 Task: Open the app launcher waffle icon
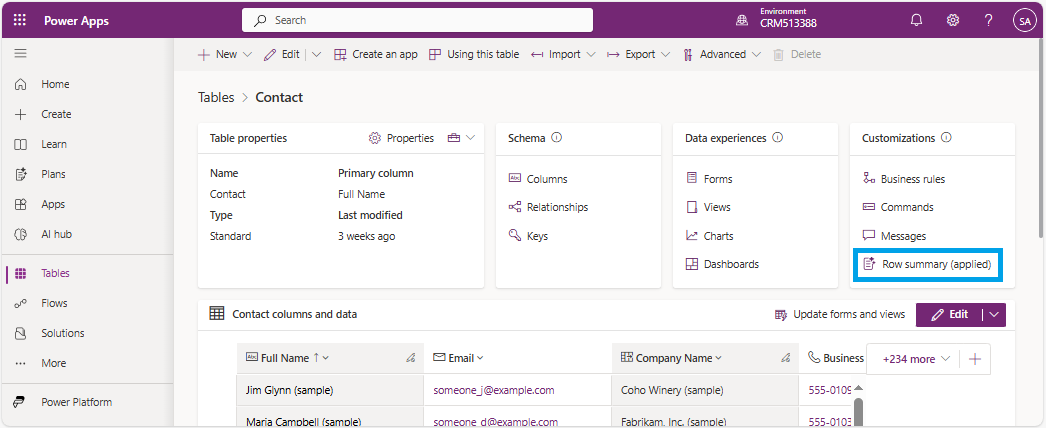point(20,20)
